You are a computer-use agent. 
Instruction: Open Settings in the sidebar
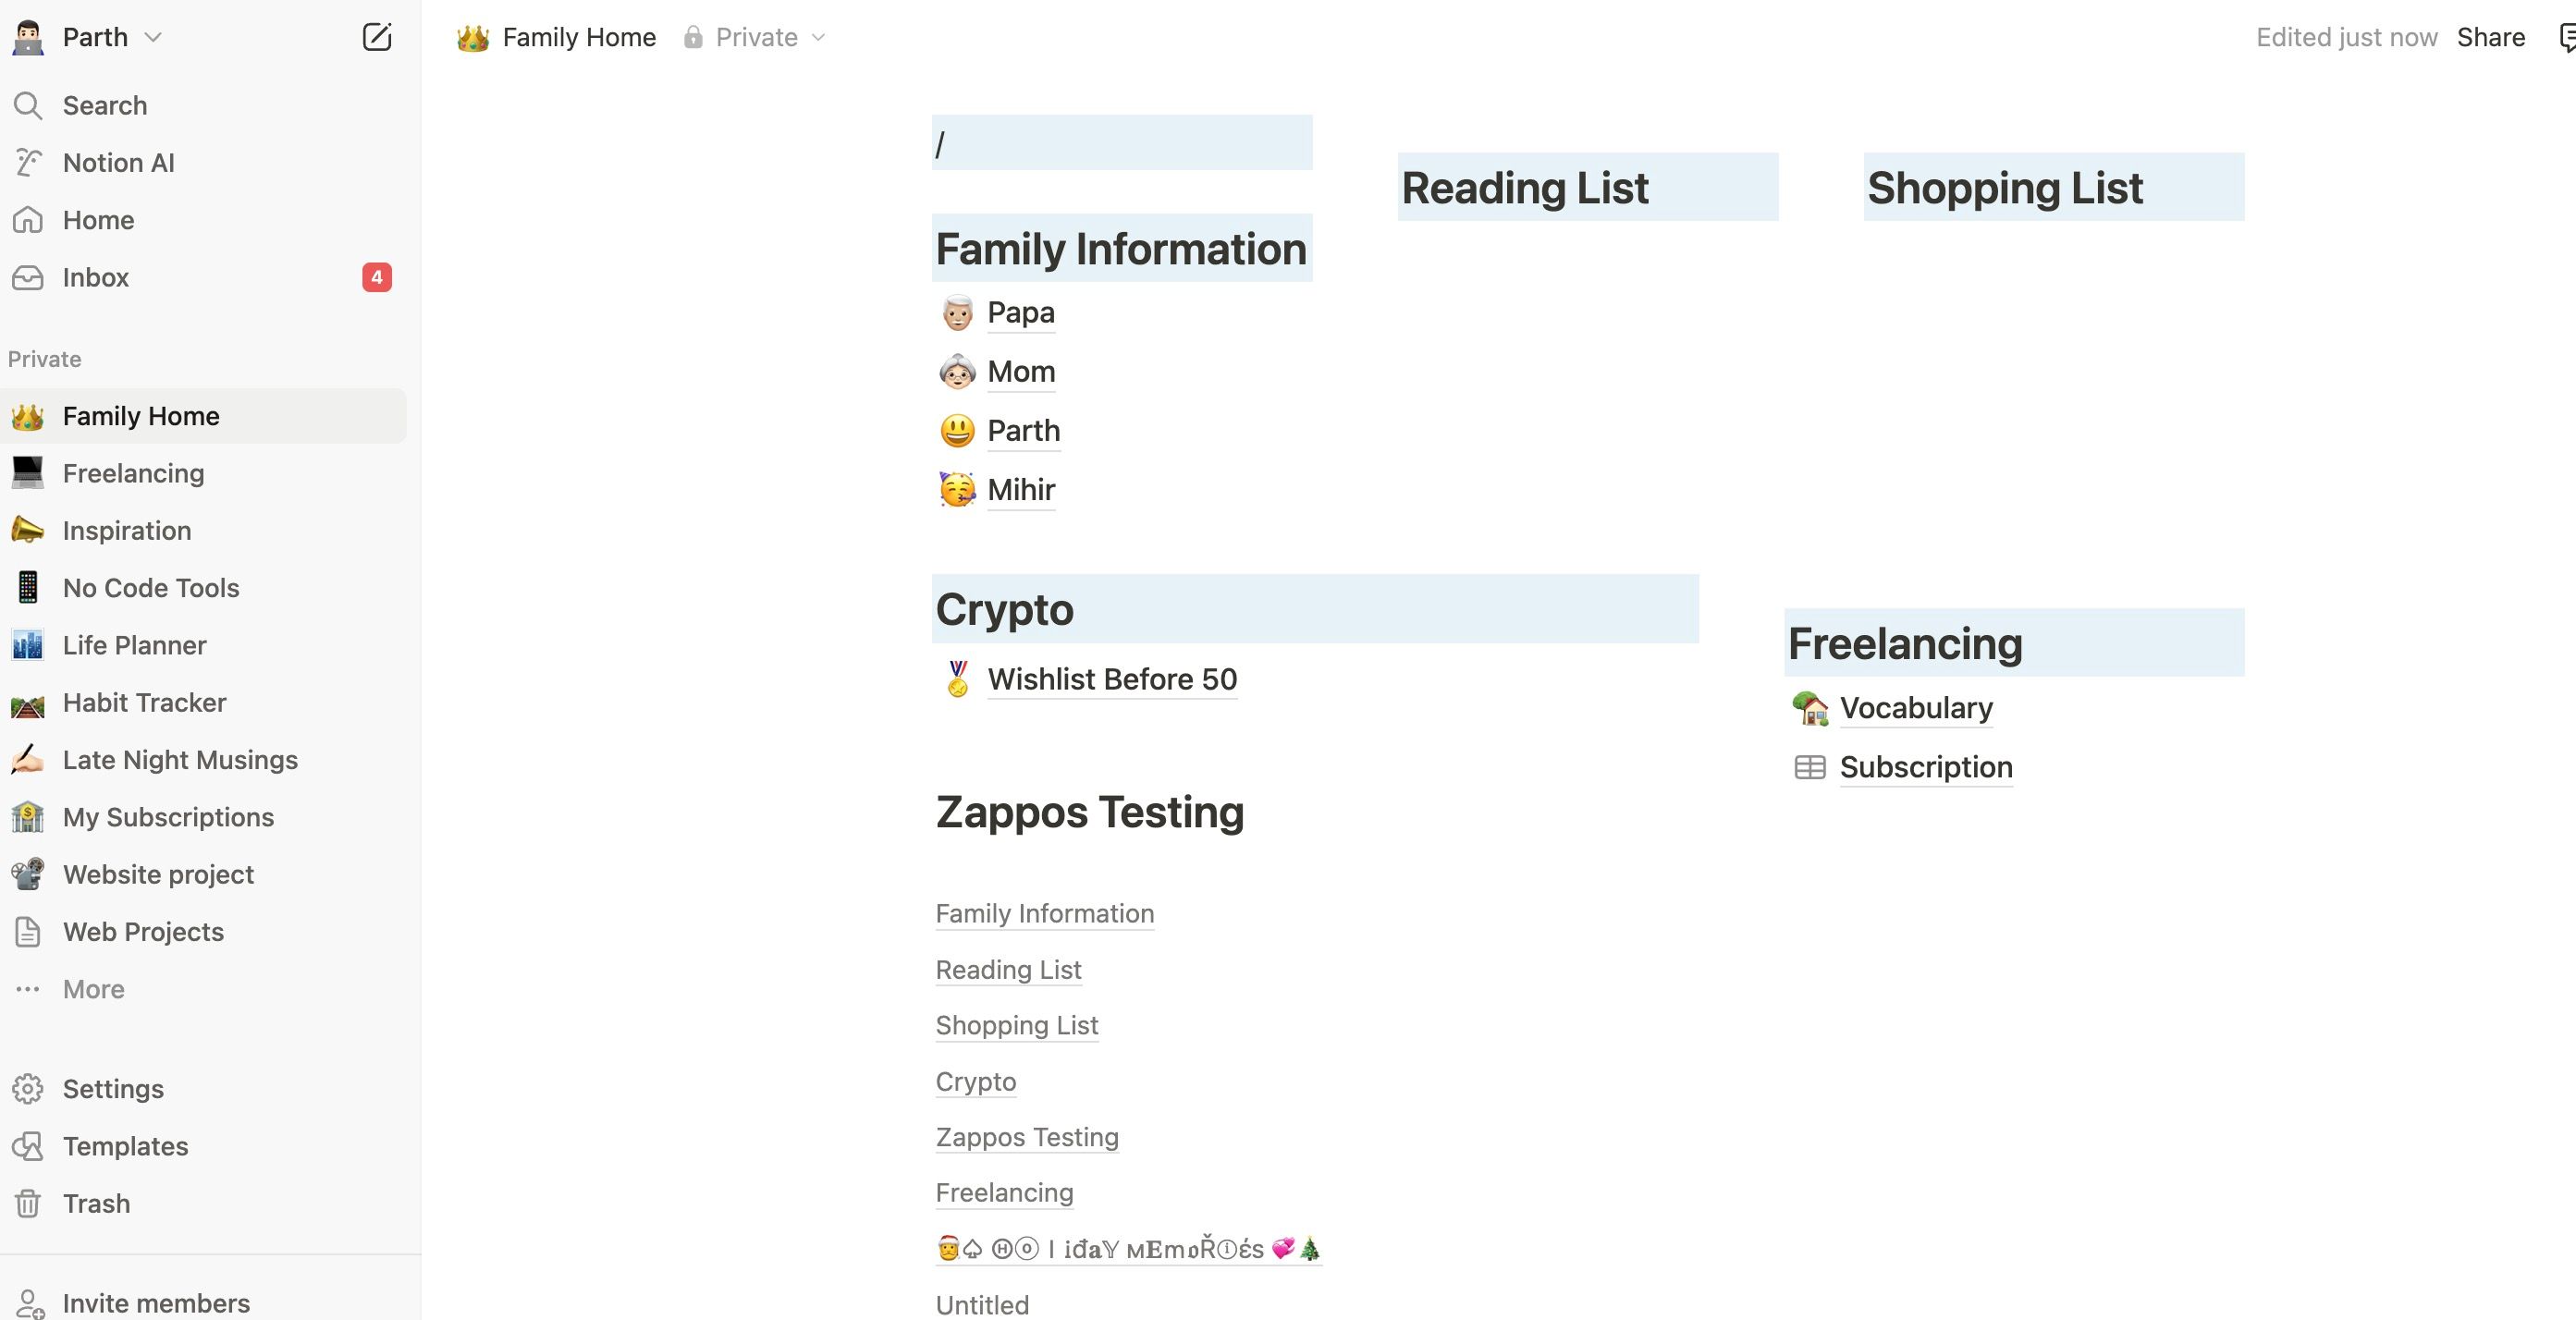point(113,1088)
